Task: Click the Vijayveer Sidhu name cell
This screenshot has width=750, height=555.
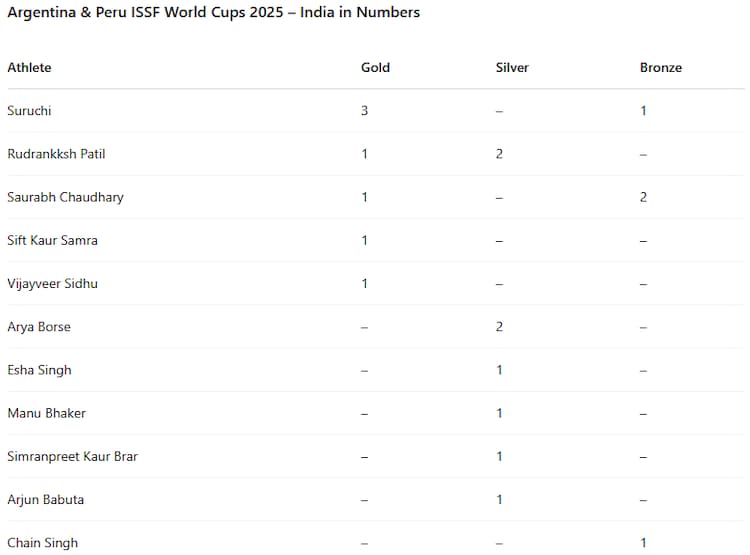Action: (52, 284)
